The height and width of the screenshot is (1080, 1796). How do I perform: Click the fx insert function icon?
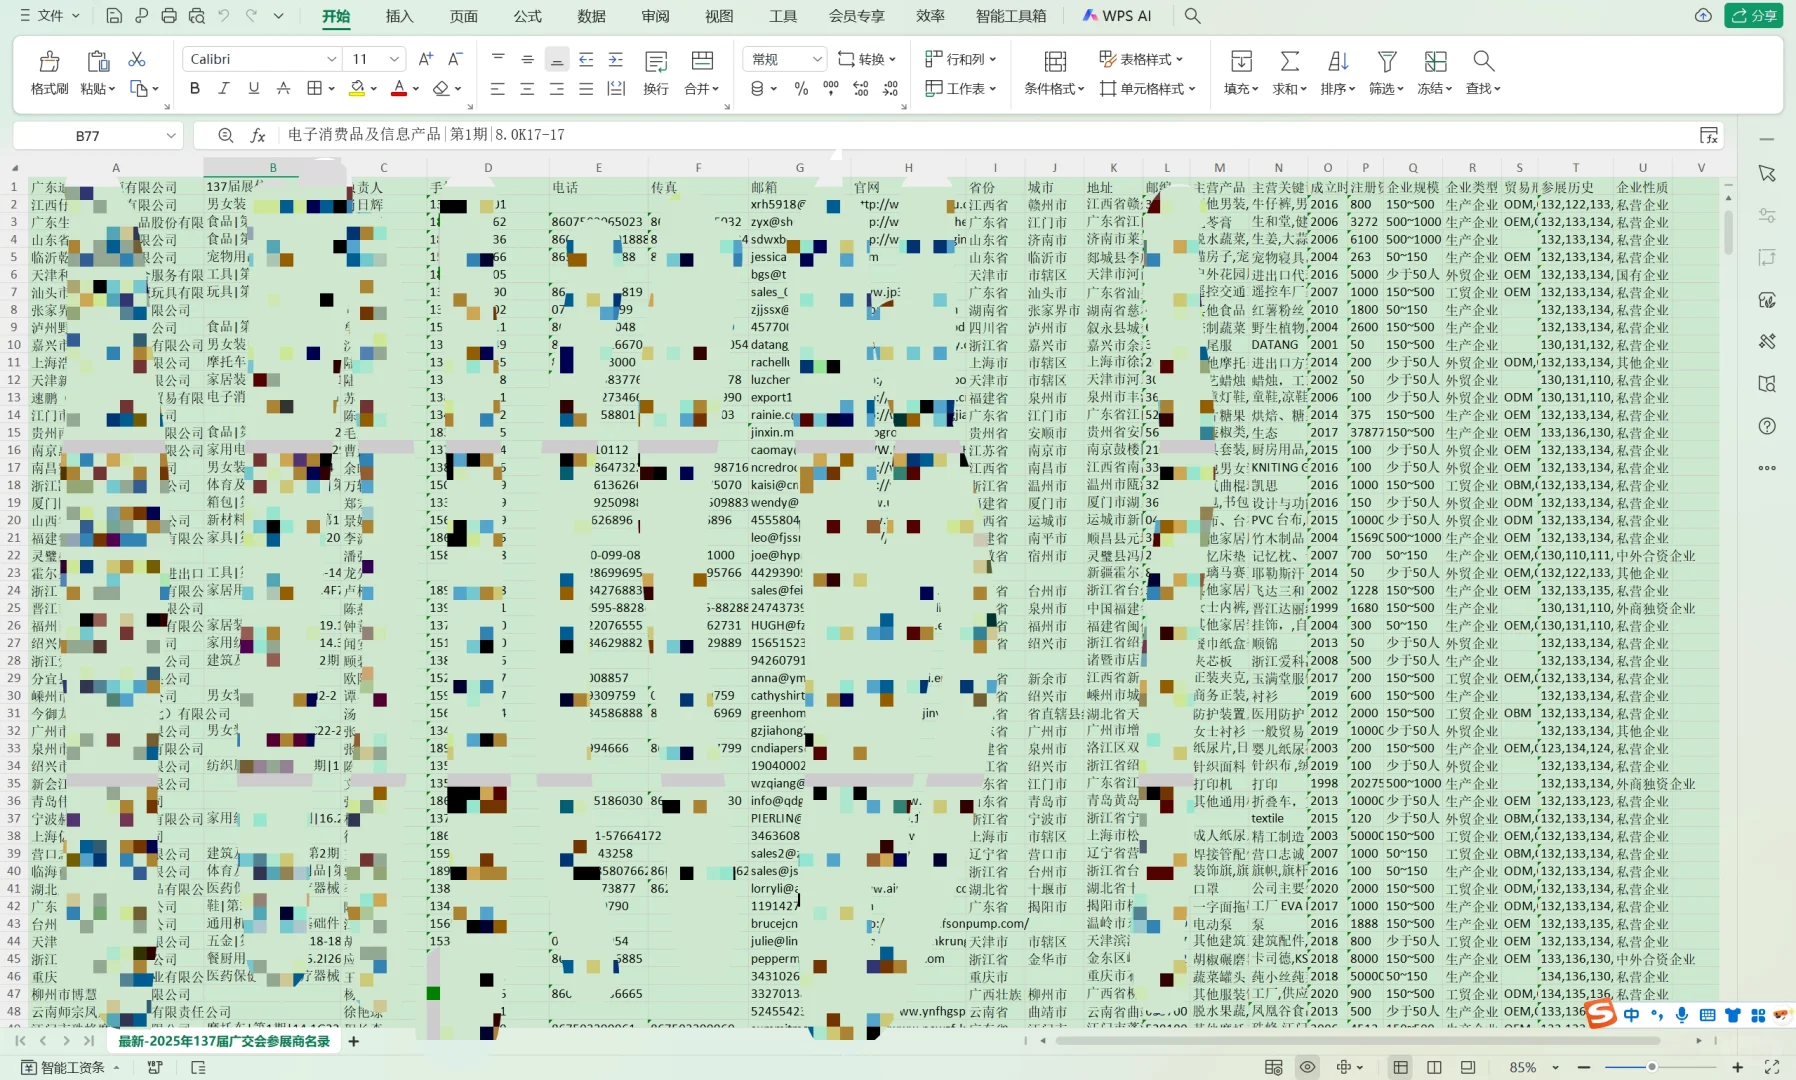pos(258,135)
